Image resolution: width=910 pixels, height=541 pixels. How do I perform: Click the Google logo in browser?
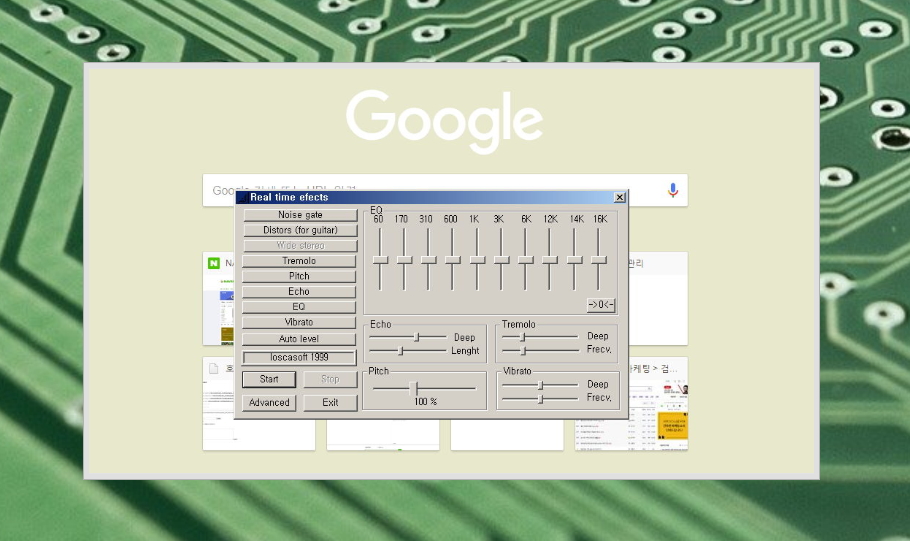click(445, 121)
